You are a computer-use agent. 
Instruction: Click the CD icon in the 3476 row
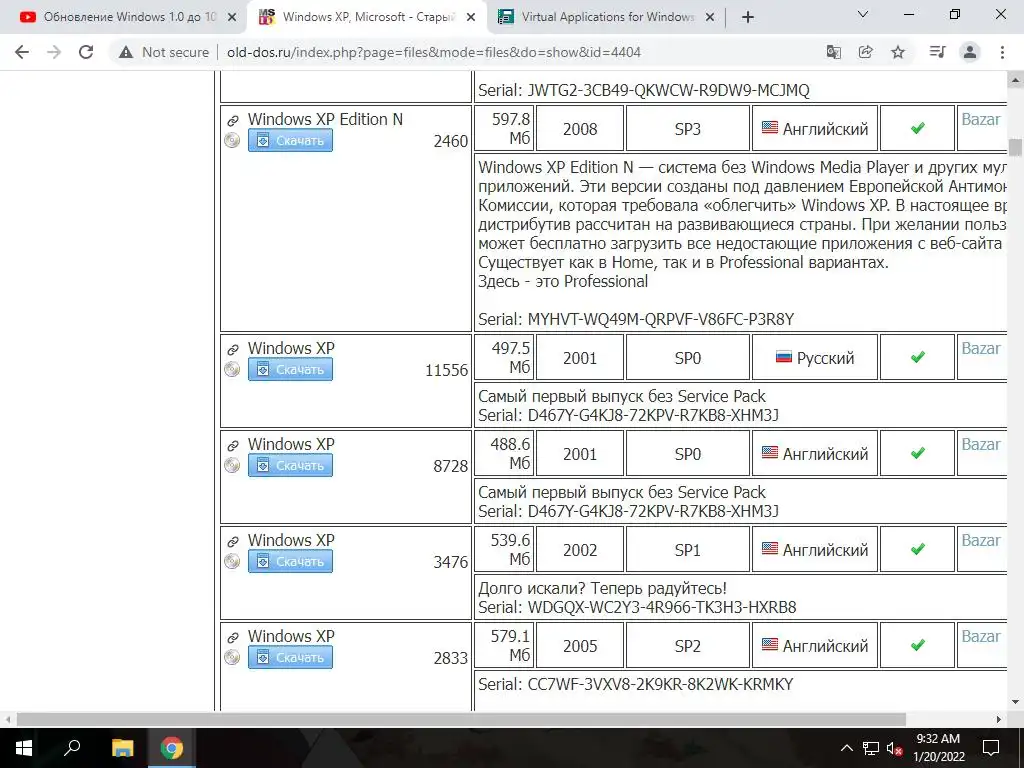232,562
